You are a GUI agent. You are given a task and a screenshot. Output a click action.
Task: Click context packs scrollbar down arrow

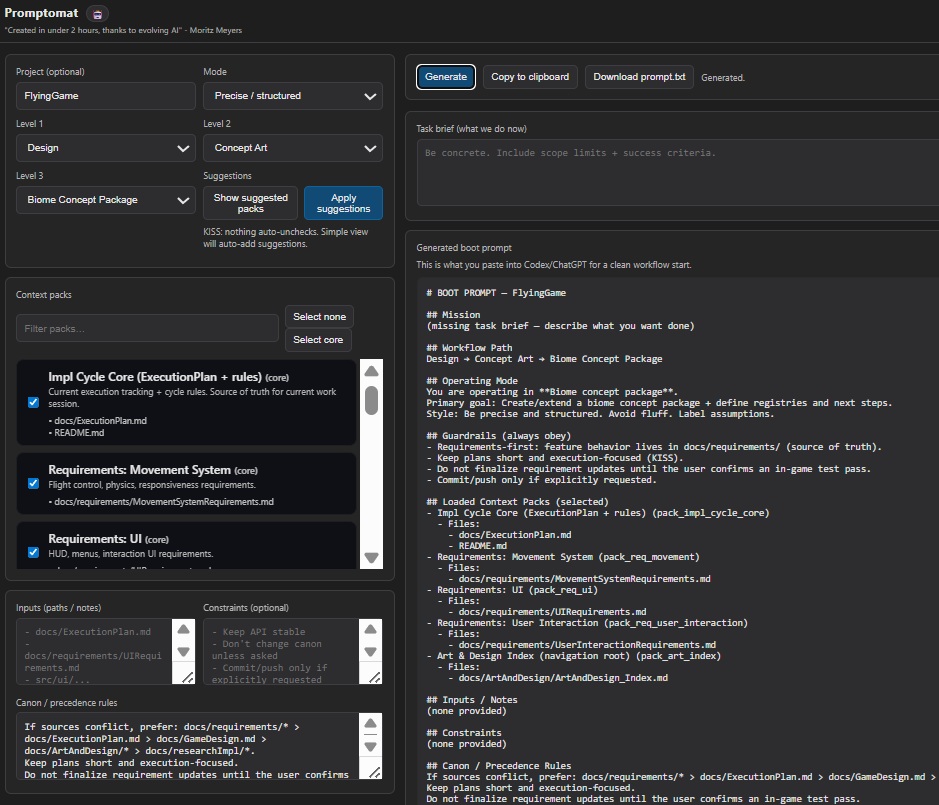pyautogui.click(x=371, y=558)
